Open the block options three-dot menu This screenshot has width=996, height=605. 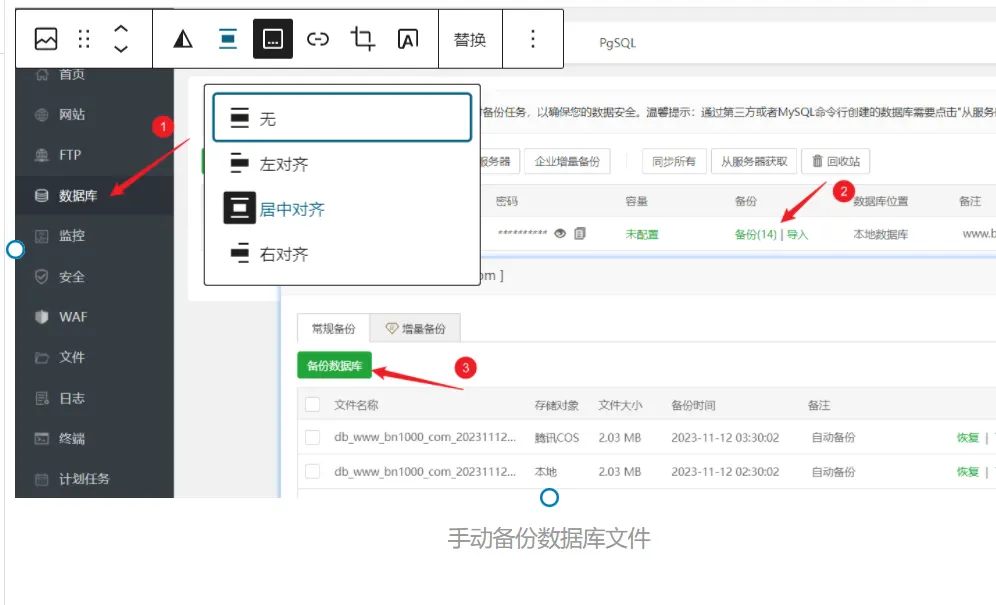click(533, 39)
